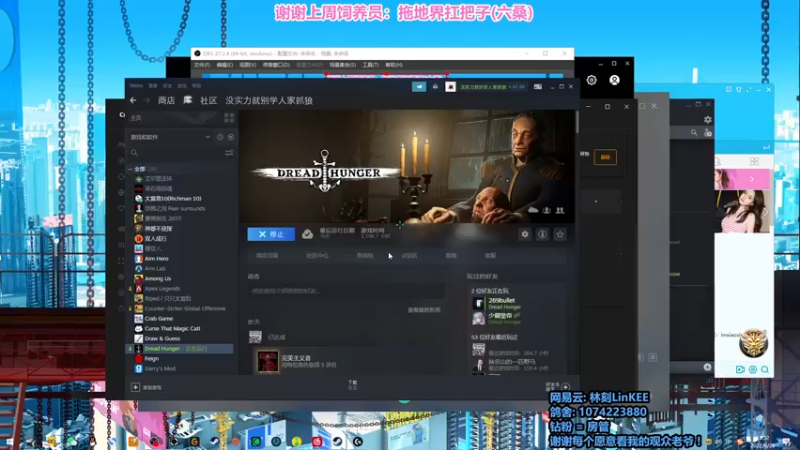Screen dimensions: 800x450
Task: Click add-friend icon in dark right window
Action: (708, 133)
